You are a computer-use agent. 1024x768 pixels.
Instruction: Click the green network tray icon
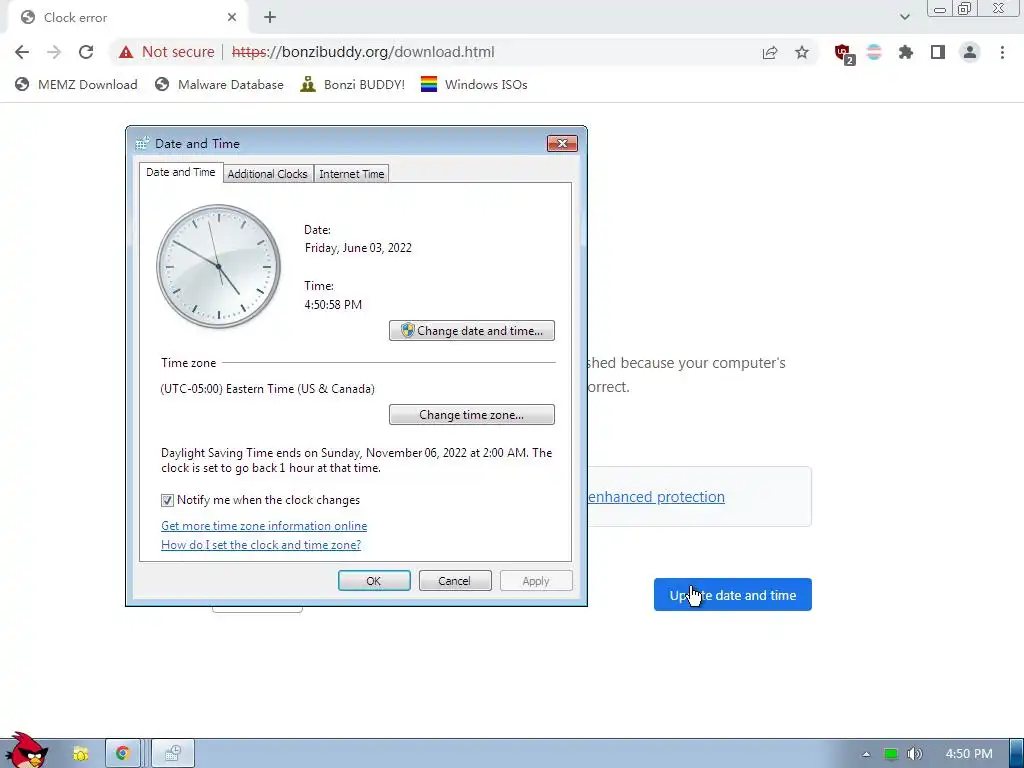pyautogui.click(x=891, y=754)
